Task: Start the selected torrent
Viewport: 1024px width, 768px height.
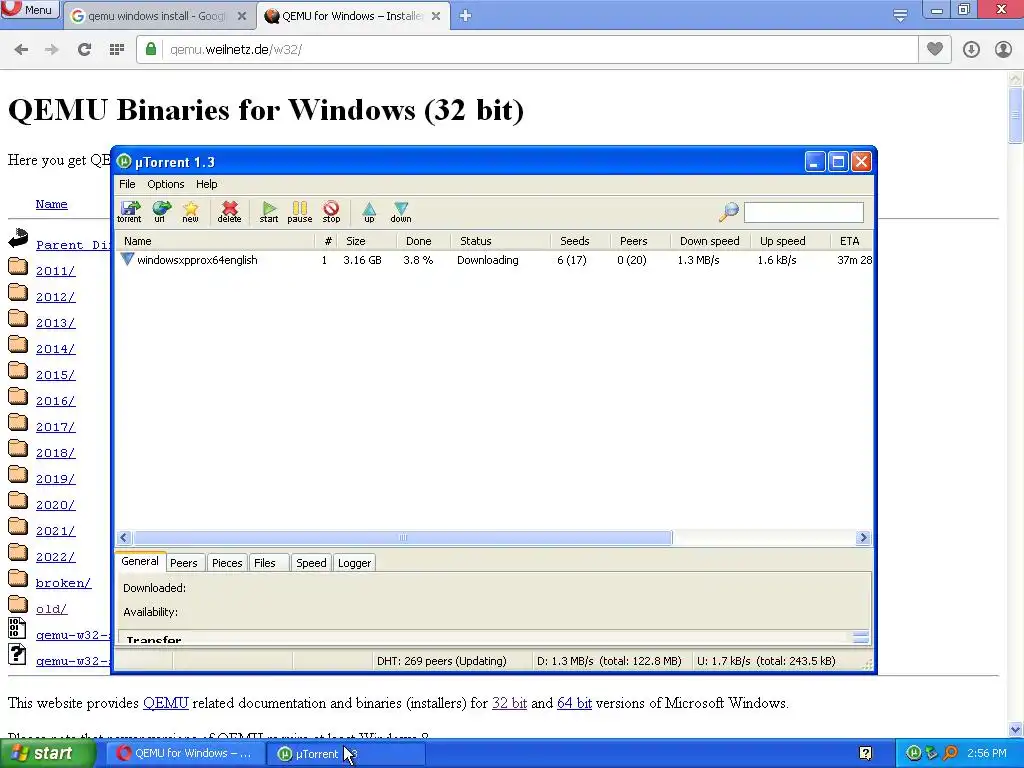Action: (x=268, y=212)
